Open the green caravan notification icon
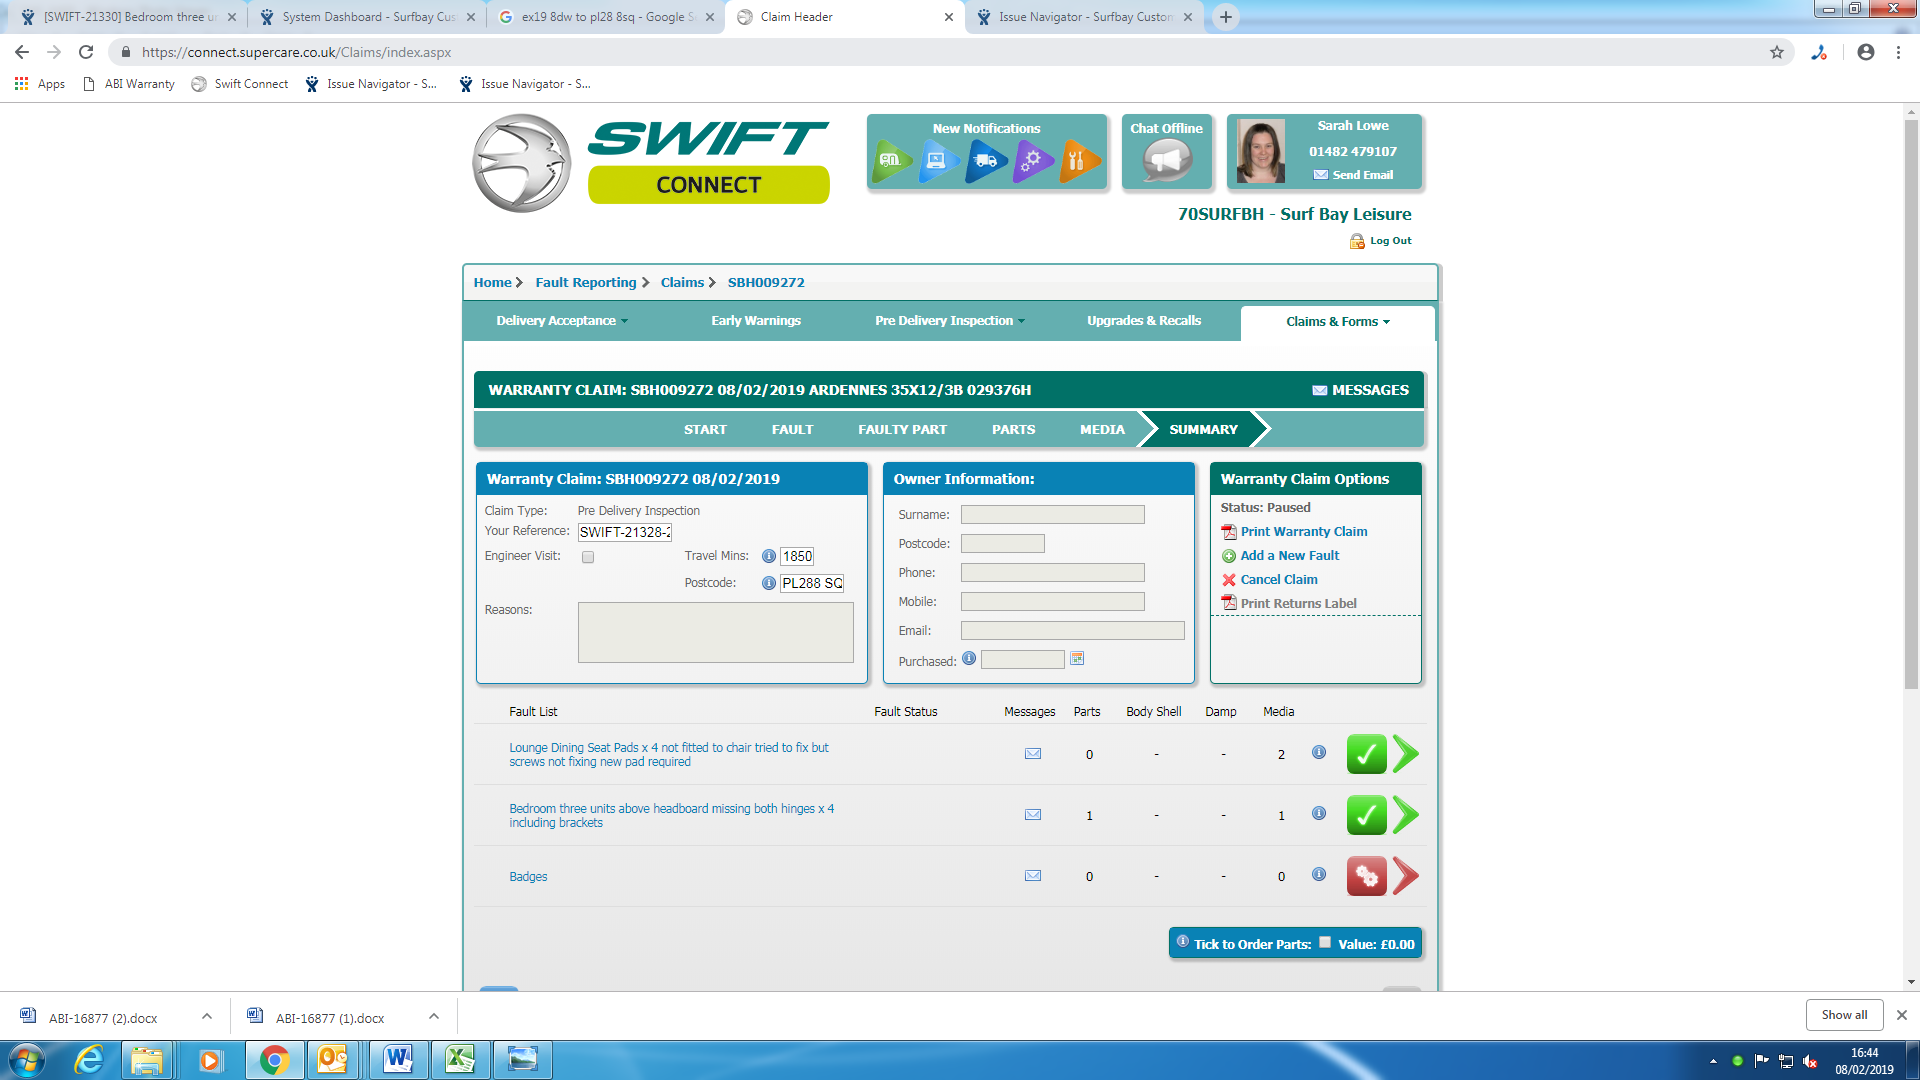Image resolution: width=1920 pixels, height=1080 pixels. tap(890, 160)
